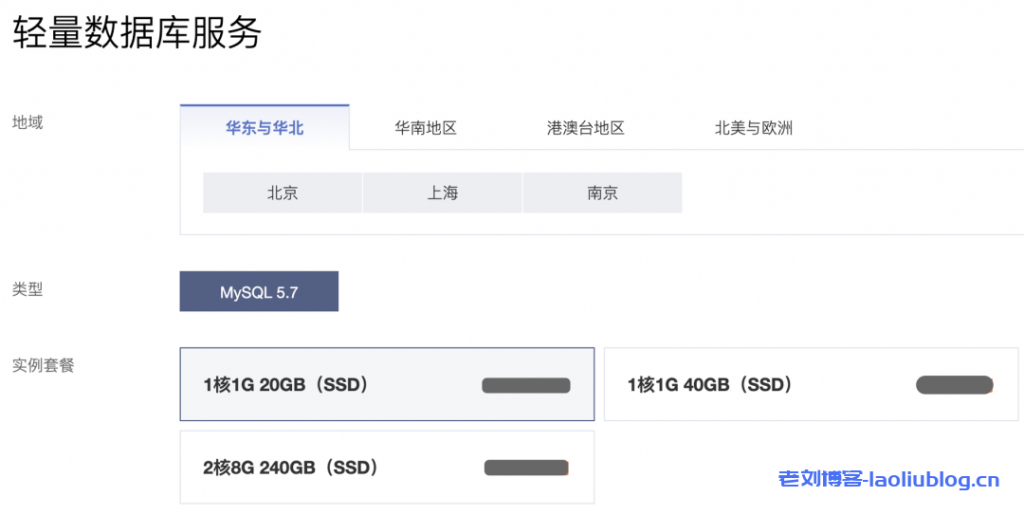Select the 上海 city option
Image resolution: width=1024 pixels, height=515 pixels.
pos(442,193)
